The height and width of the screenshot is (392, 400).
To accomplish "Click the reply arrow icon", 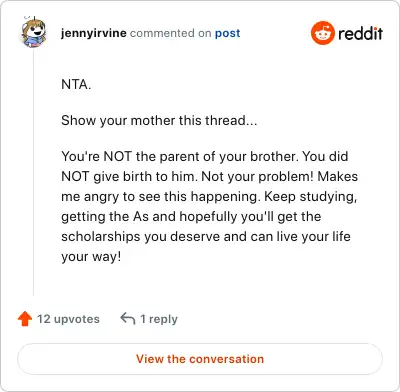I will (x=128, y=319).
